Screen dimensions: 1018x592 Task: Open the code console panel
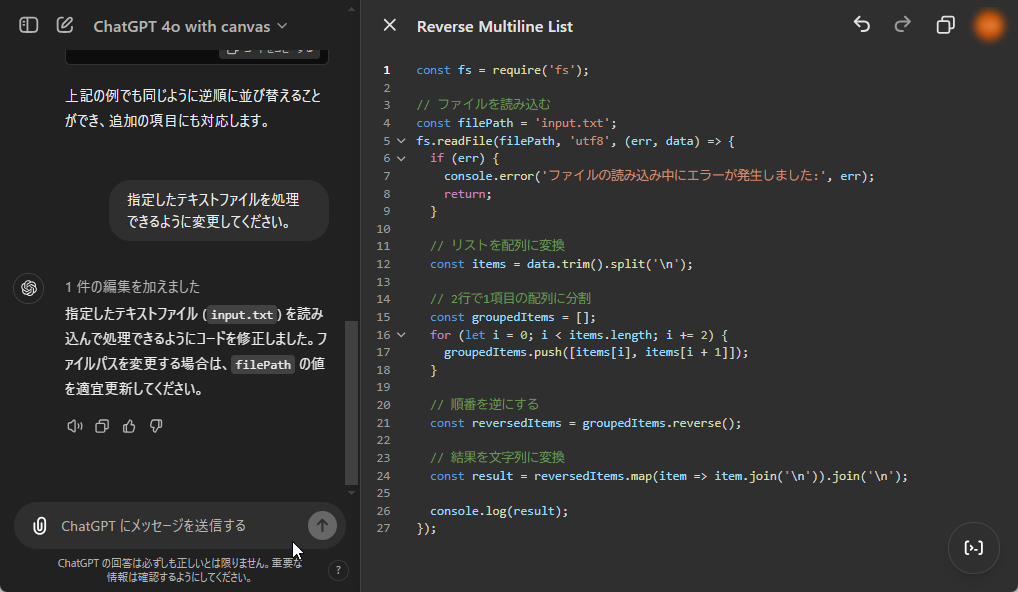click(973, 547)
